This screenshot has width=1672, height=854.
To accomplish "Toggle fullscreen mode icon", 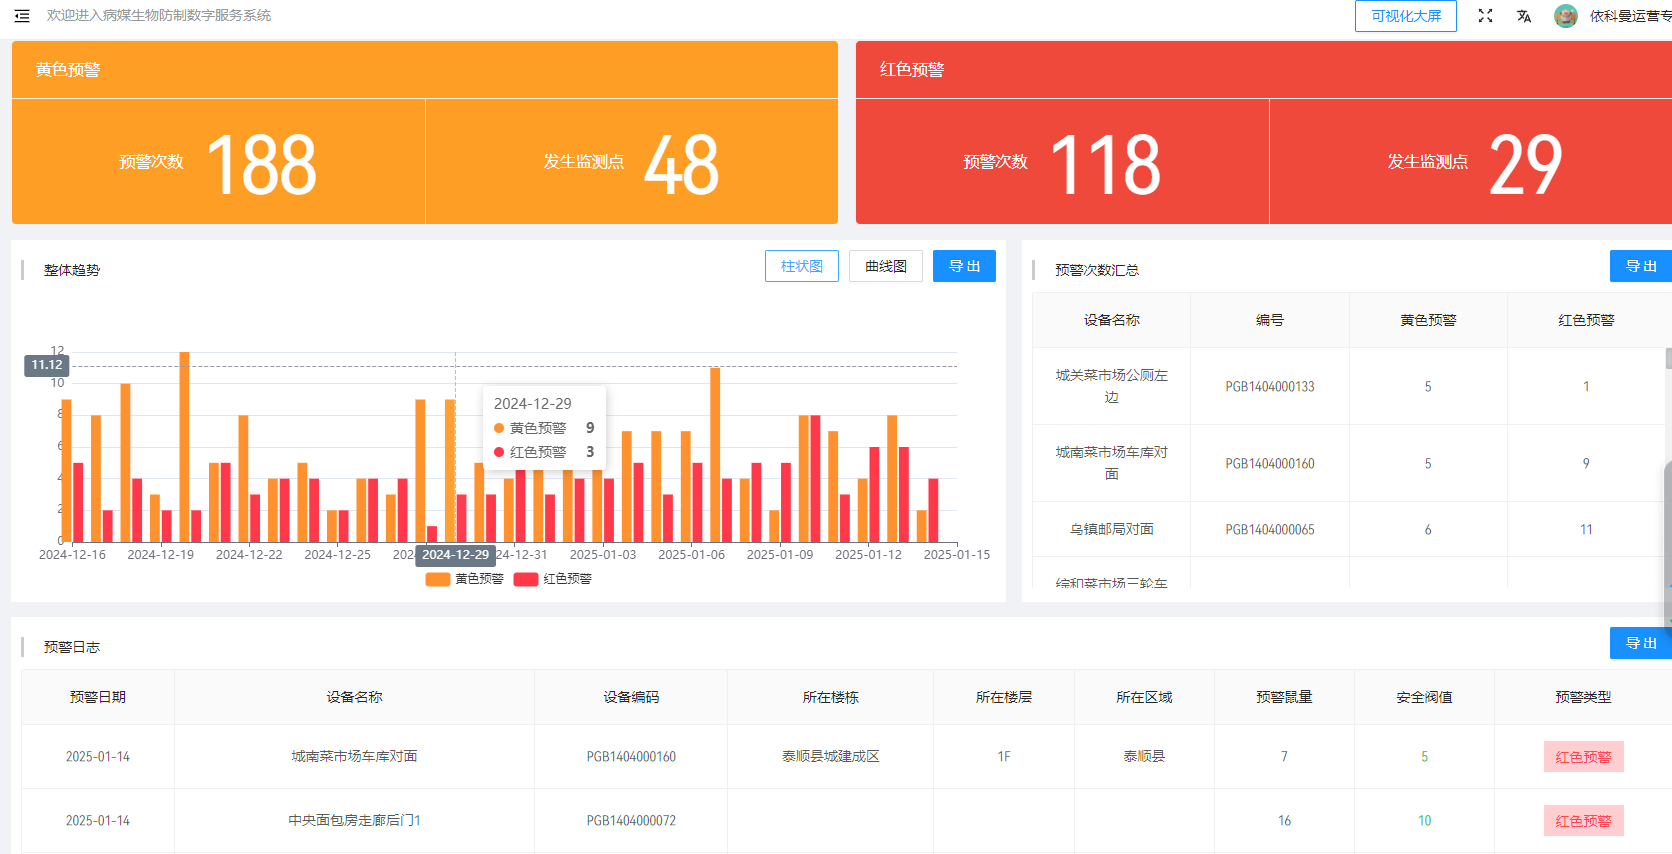I will [1485, 16].
